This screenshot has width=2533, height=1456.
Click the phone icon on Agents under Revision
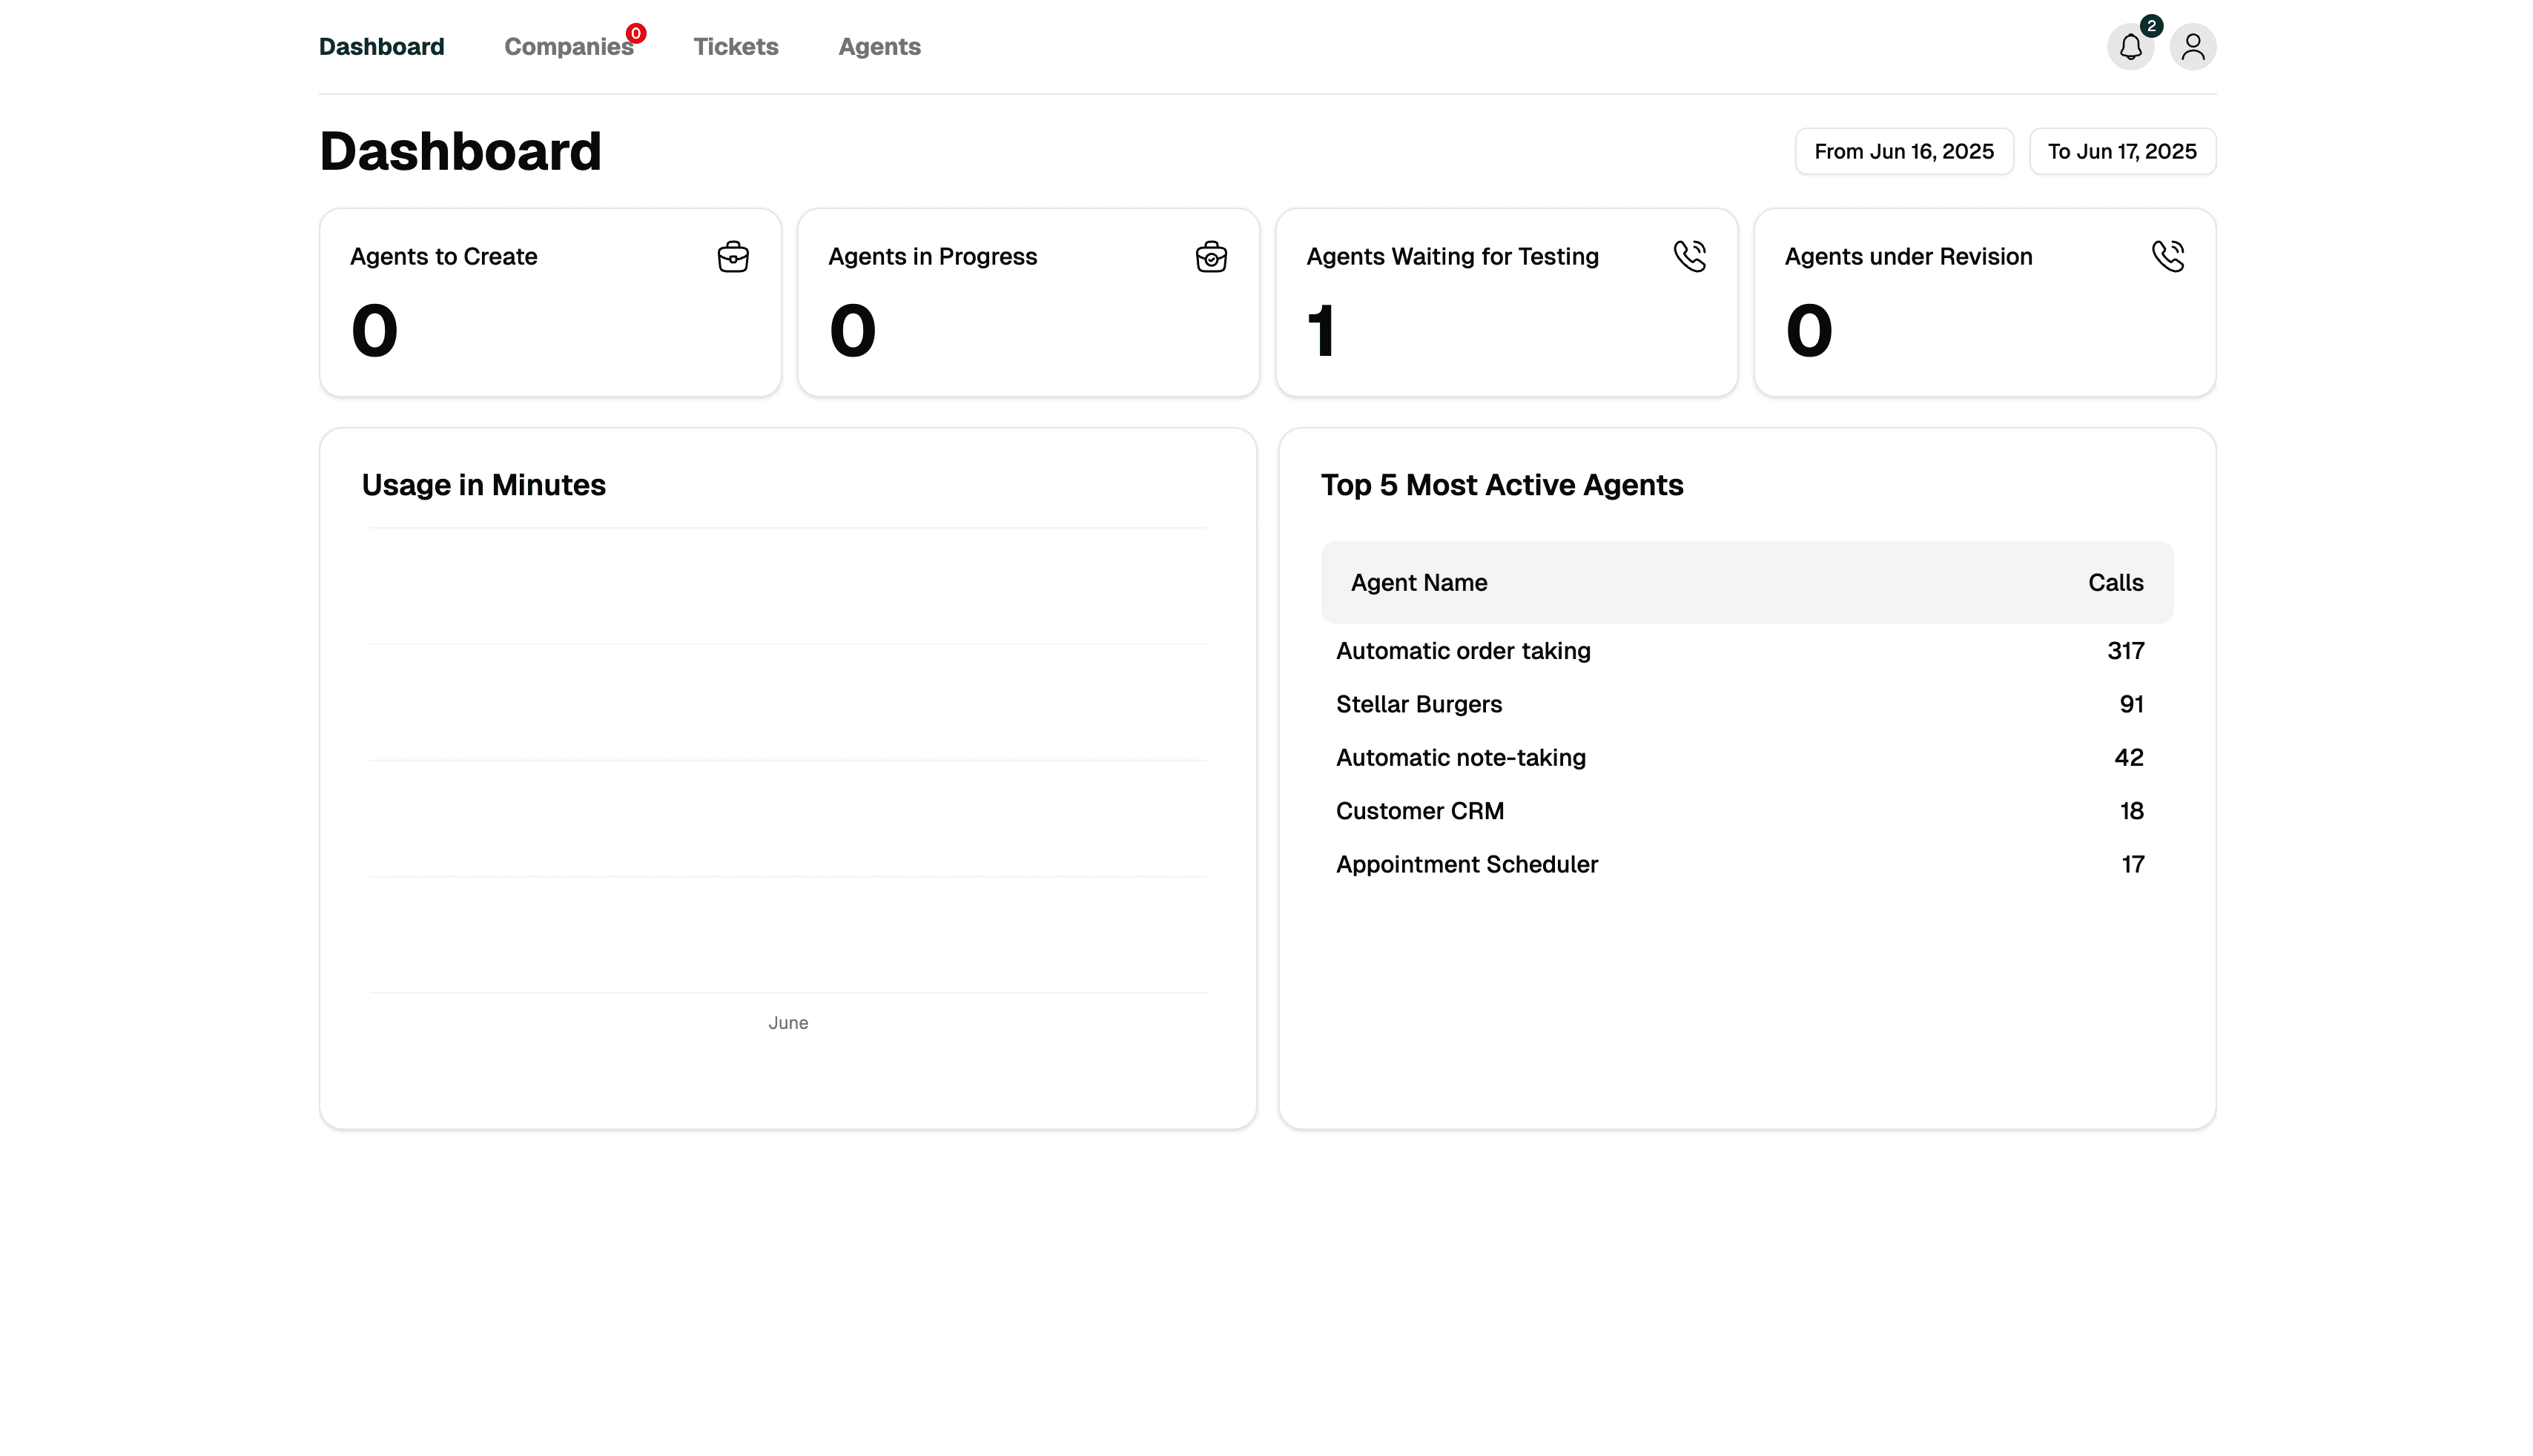(x=2169, y=255)
